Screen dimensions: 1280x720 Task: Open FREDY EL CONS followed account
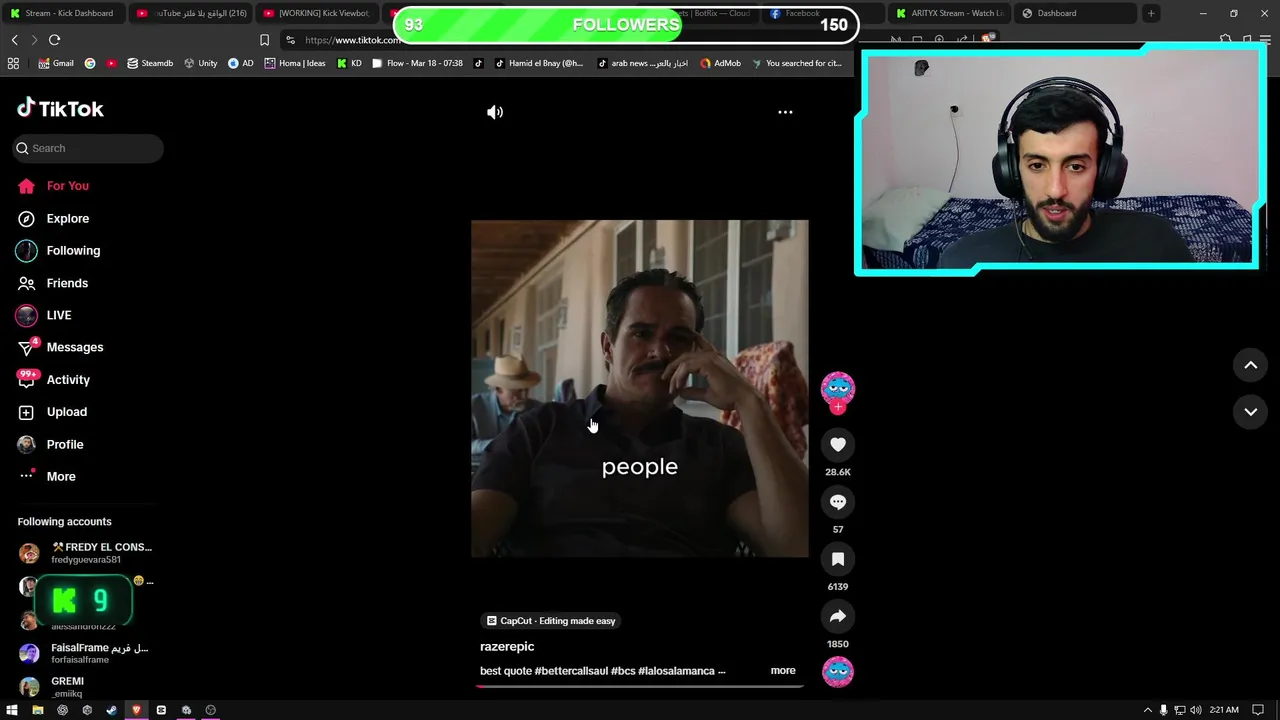click(86, 553)
